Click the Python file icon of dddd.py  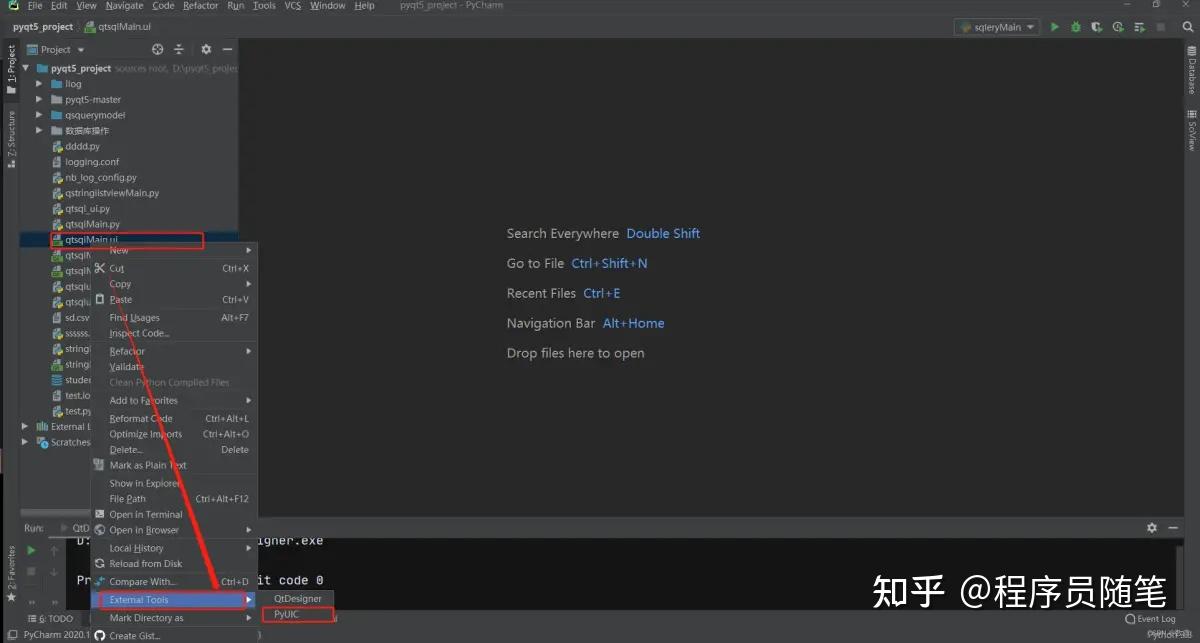(x=57, y=146)
